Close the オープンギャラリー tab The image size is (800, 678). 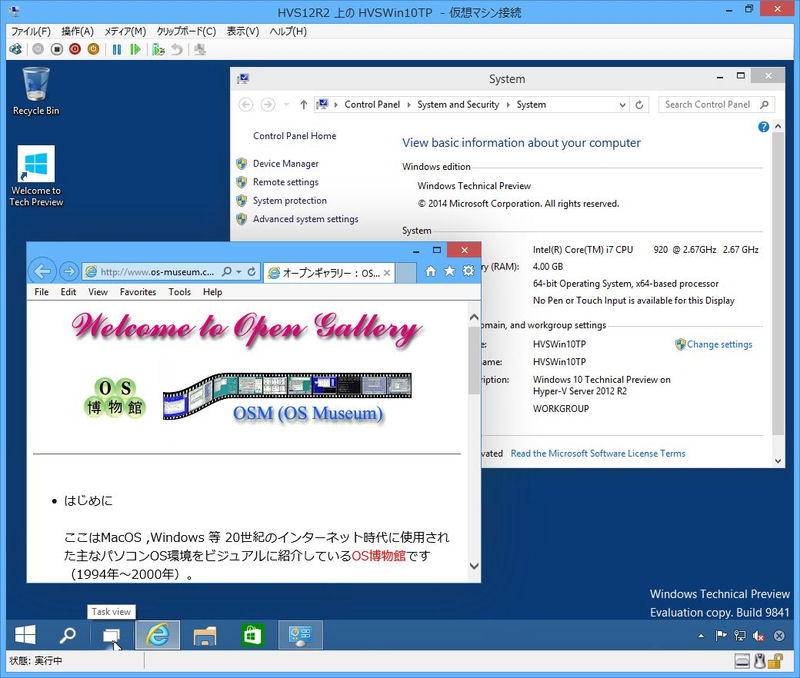point(387,273)
